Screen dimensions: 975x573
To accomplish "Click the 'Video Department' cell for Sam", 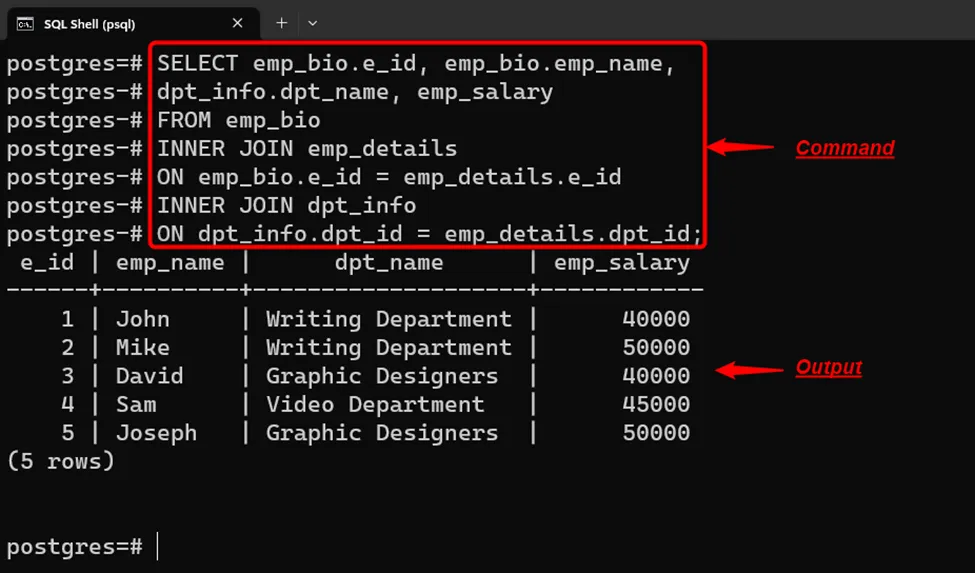I will (x=375, y=405).
